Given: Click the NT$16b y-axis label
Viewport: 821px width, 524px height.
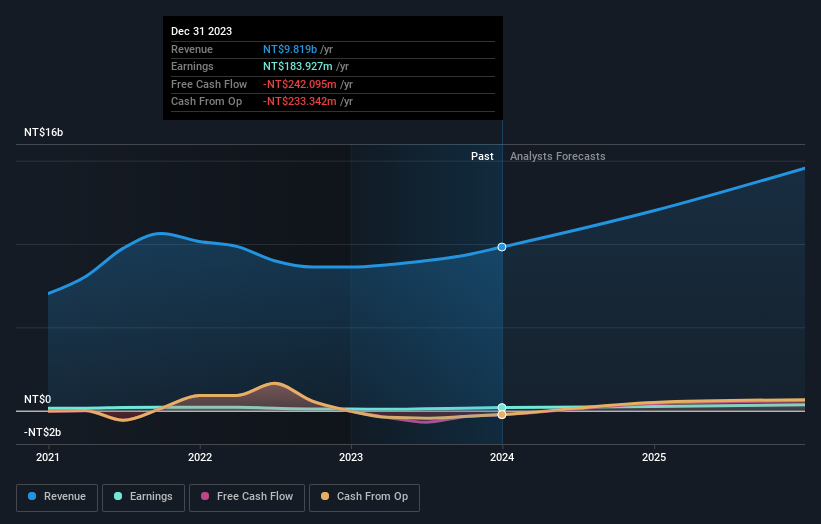Looking at the screenshot, I should tap(43, 132).
